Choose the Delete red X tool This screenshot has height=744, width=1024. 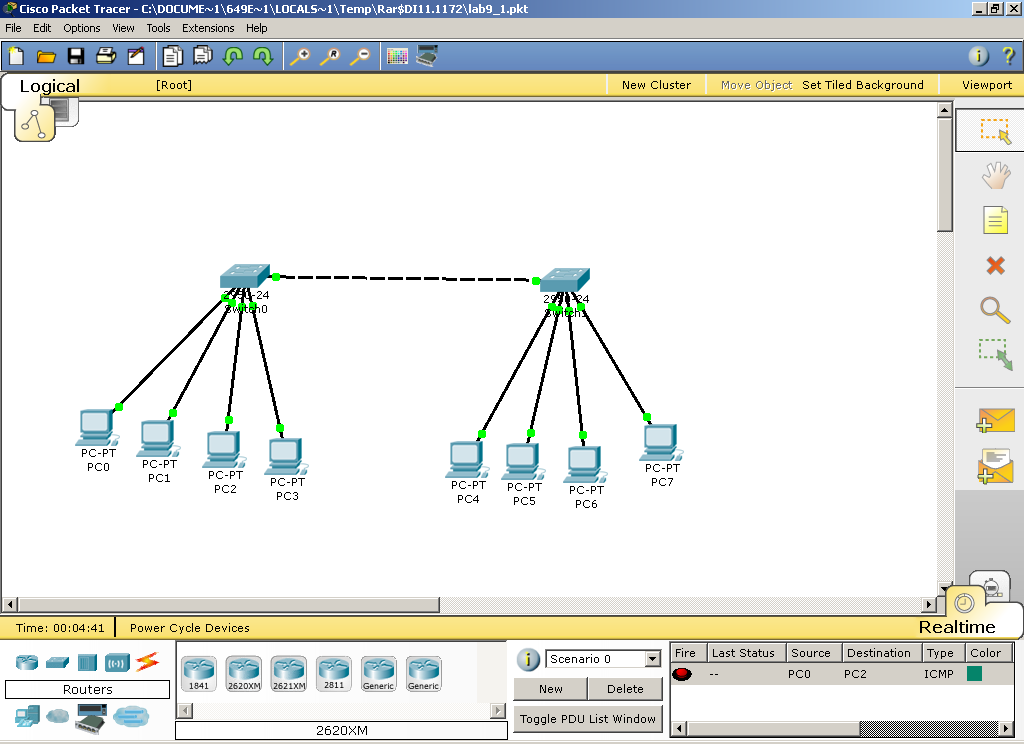point(995,265)
